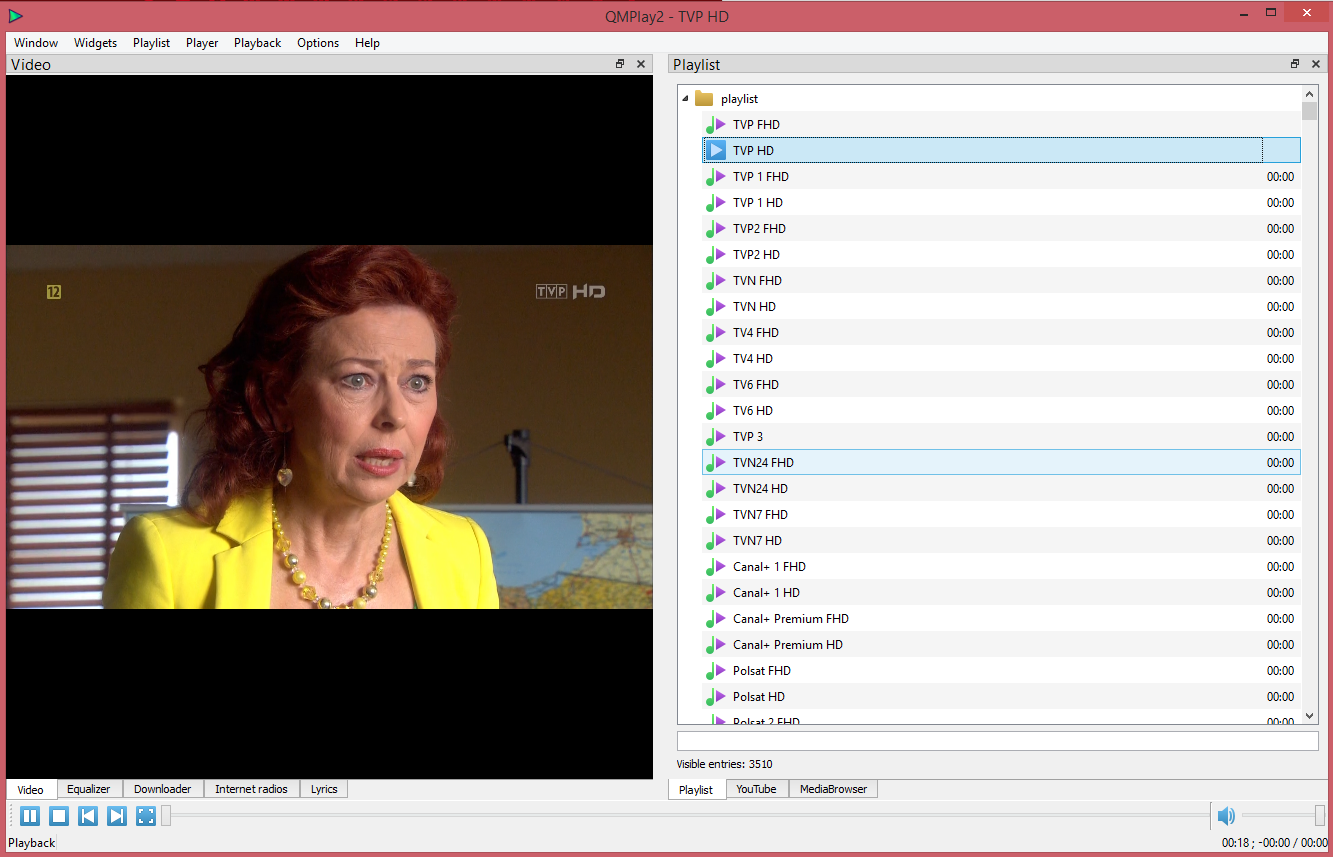Click the video display area
Screen dimensions: 1333x857
point(330,427)
